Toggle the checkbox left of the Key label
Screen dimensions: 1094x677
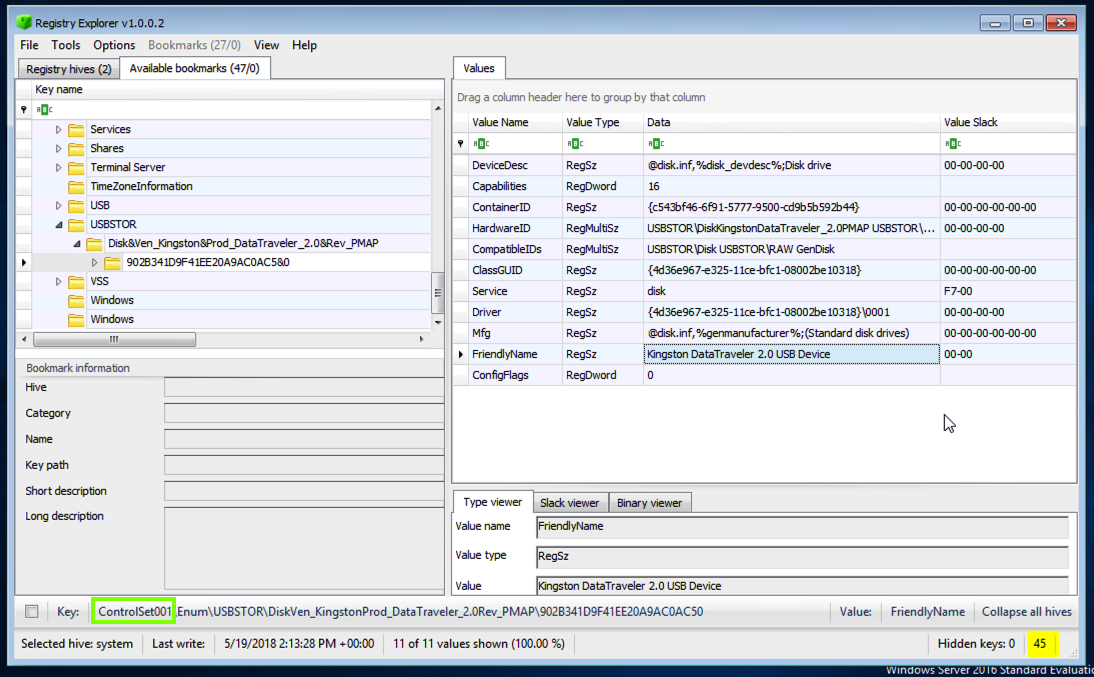point(32,612)
